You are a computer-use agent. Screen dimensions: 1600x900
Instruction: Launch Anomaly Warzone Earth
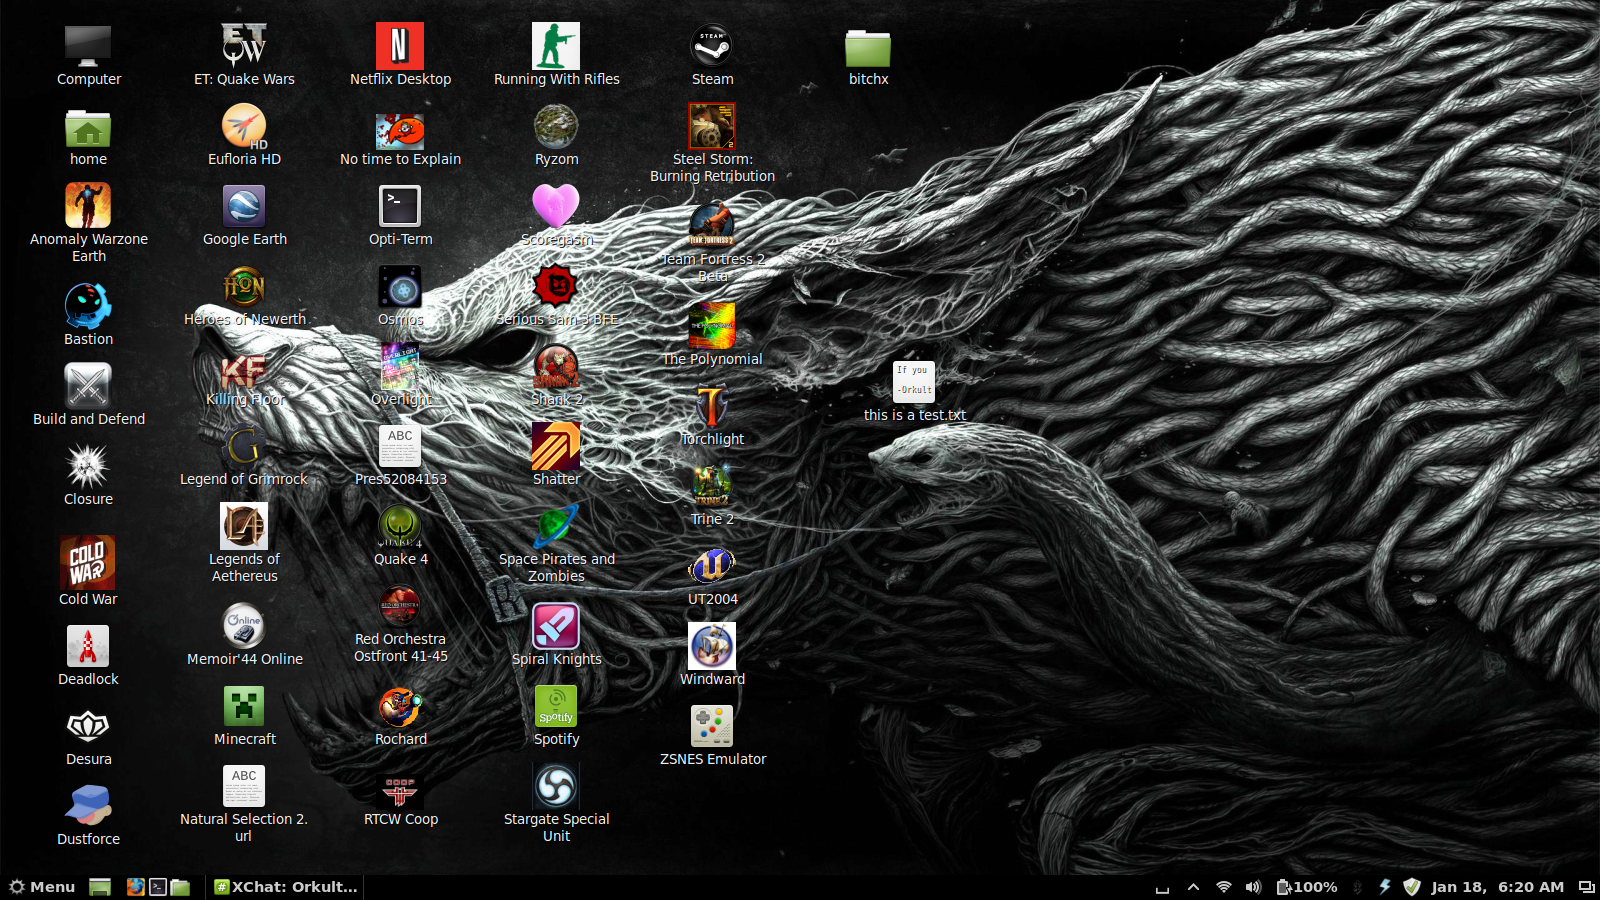pyautogui.click(x=88, y=206)
